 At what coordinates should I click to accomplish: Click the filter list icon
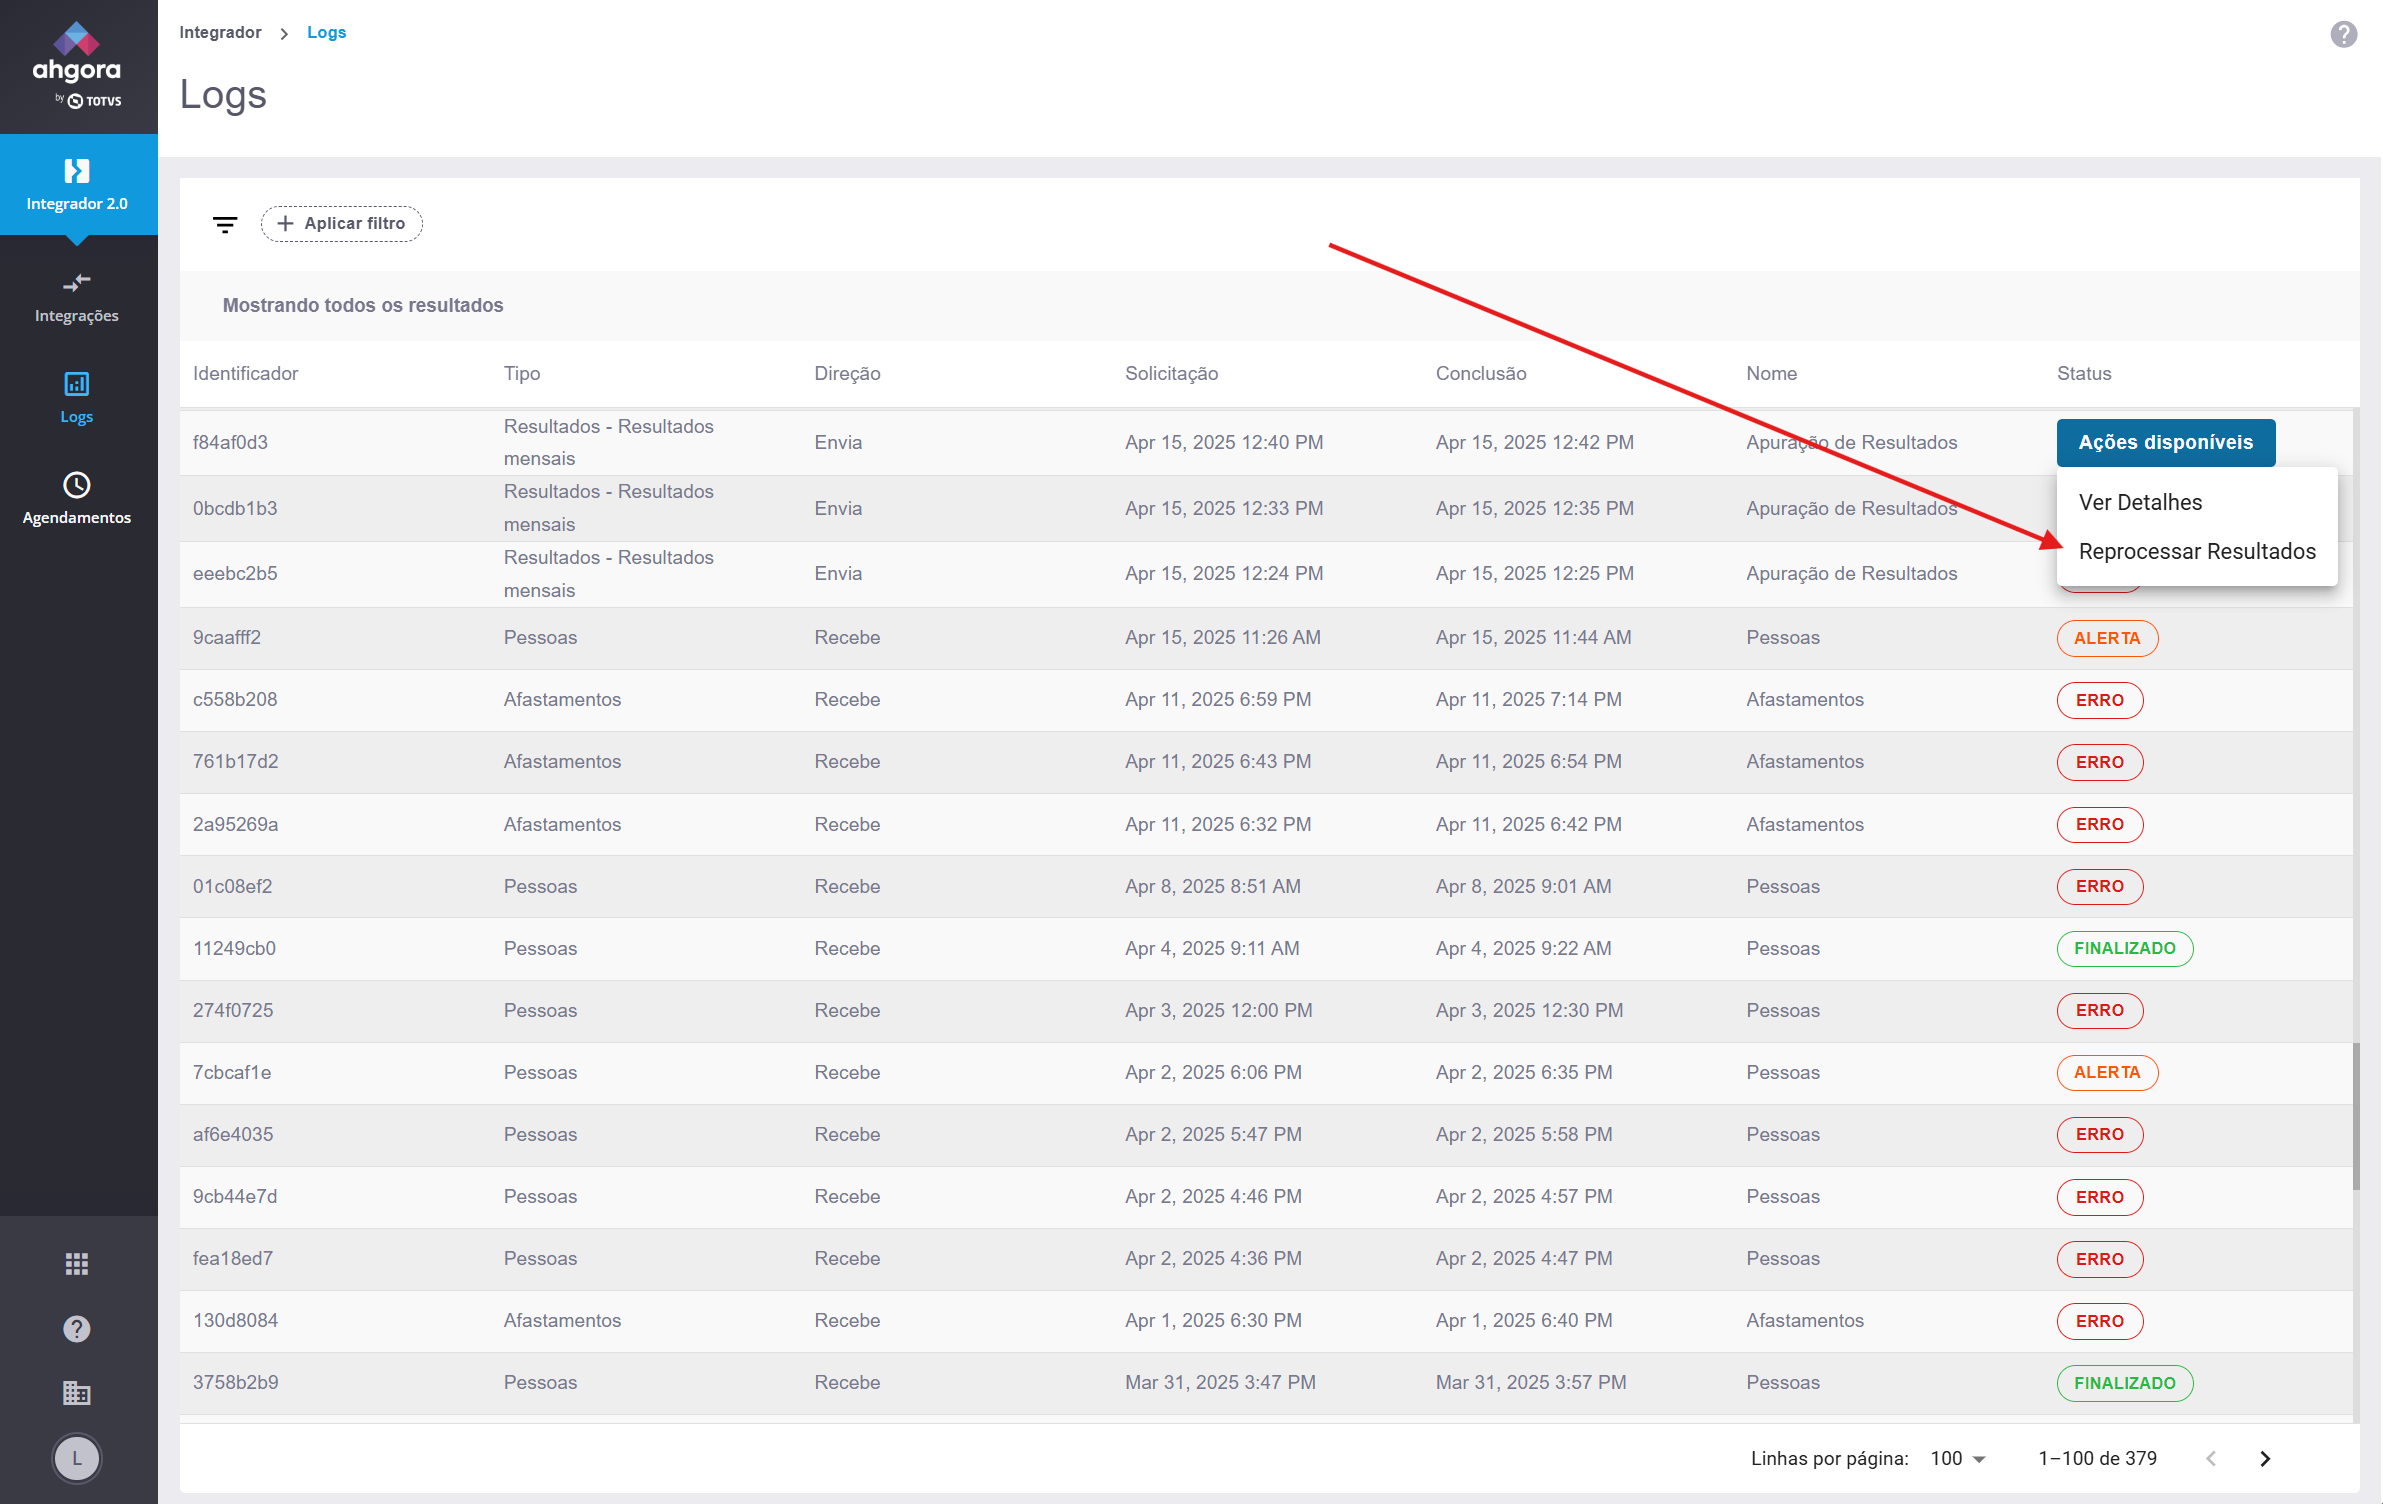tap(225, 224)
